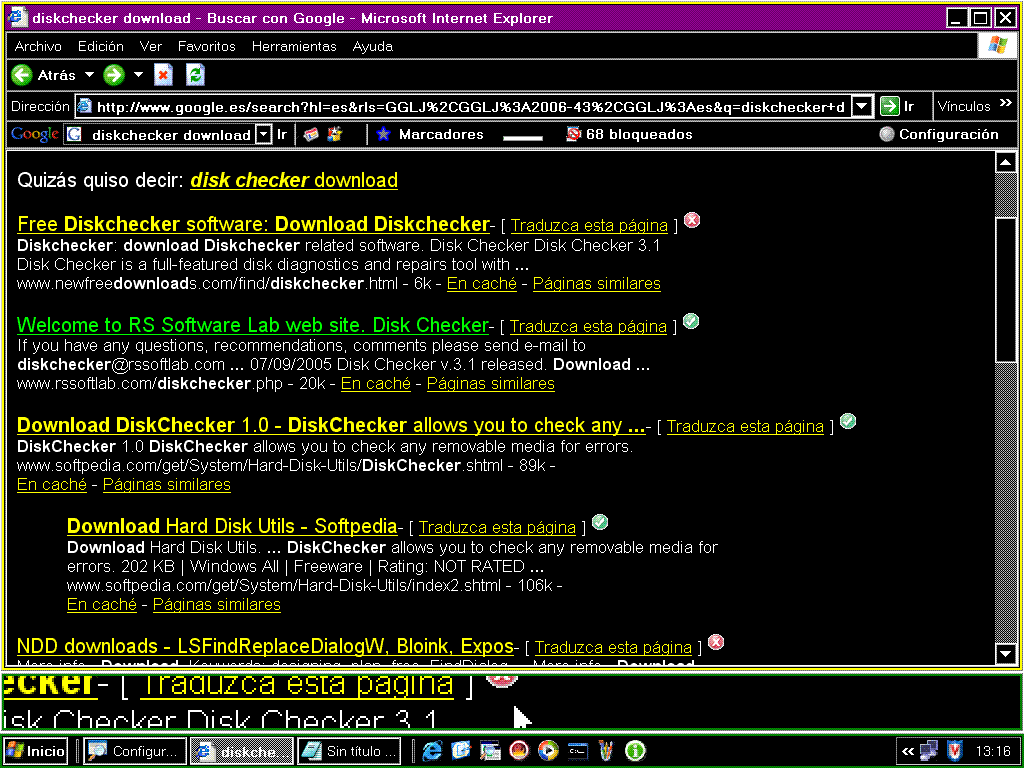Image resolution: width=1024 pixels, height=768 pixels.
Task: Click red X rating icon beside NDD downloads
Action: [716, 642]
